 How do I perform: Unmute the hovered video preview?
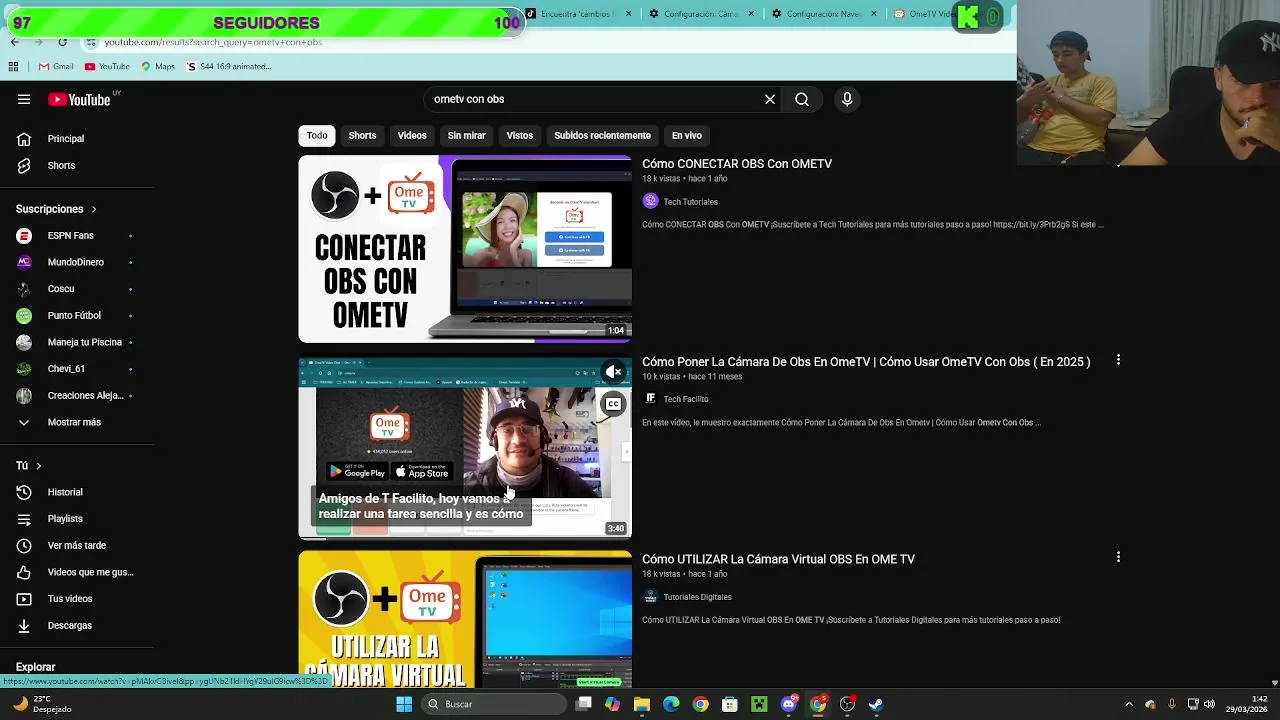[613, 372]
